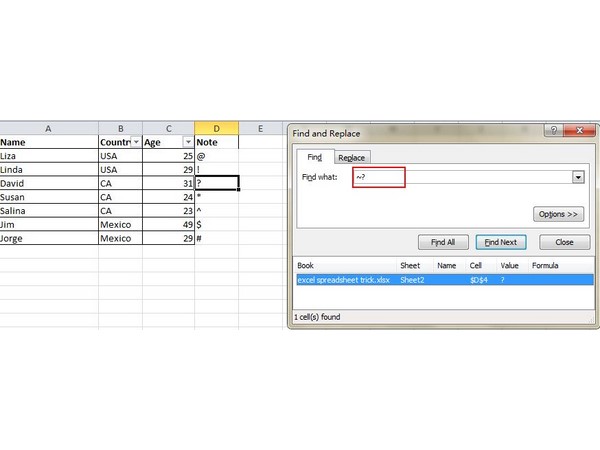Select the highlighted column D header
This screenshot has height=450, width=600.
click(217, 129)
